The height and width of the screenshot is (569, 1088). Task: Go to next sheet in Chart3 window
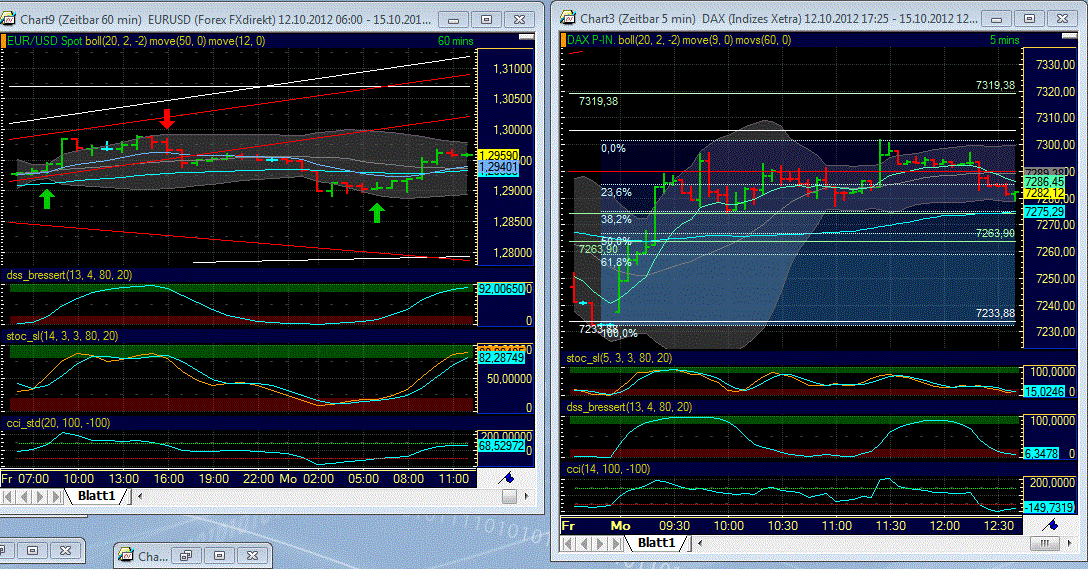[600, 543]
